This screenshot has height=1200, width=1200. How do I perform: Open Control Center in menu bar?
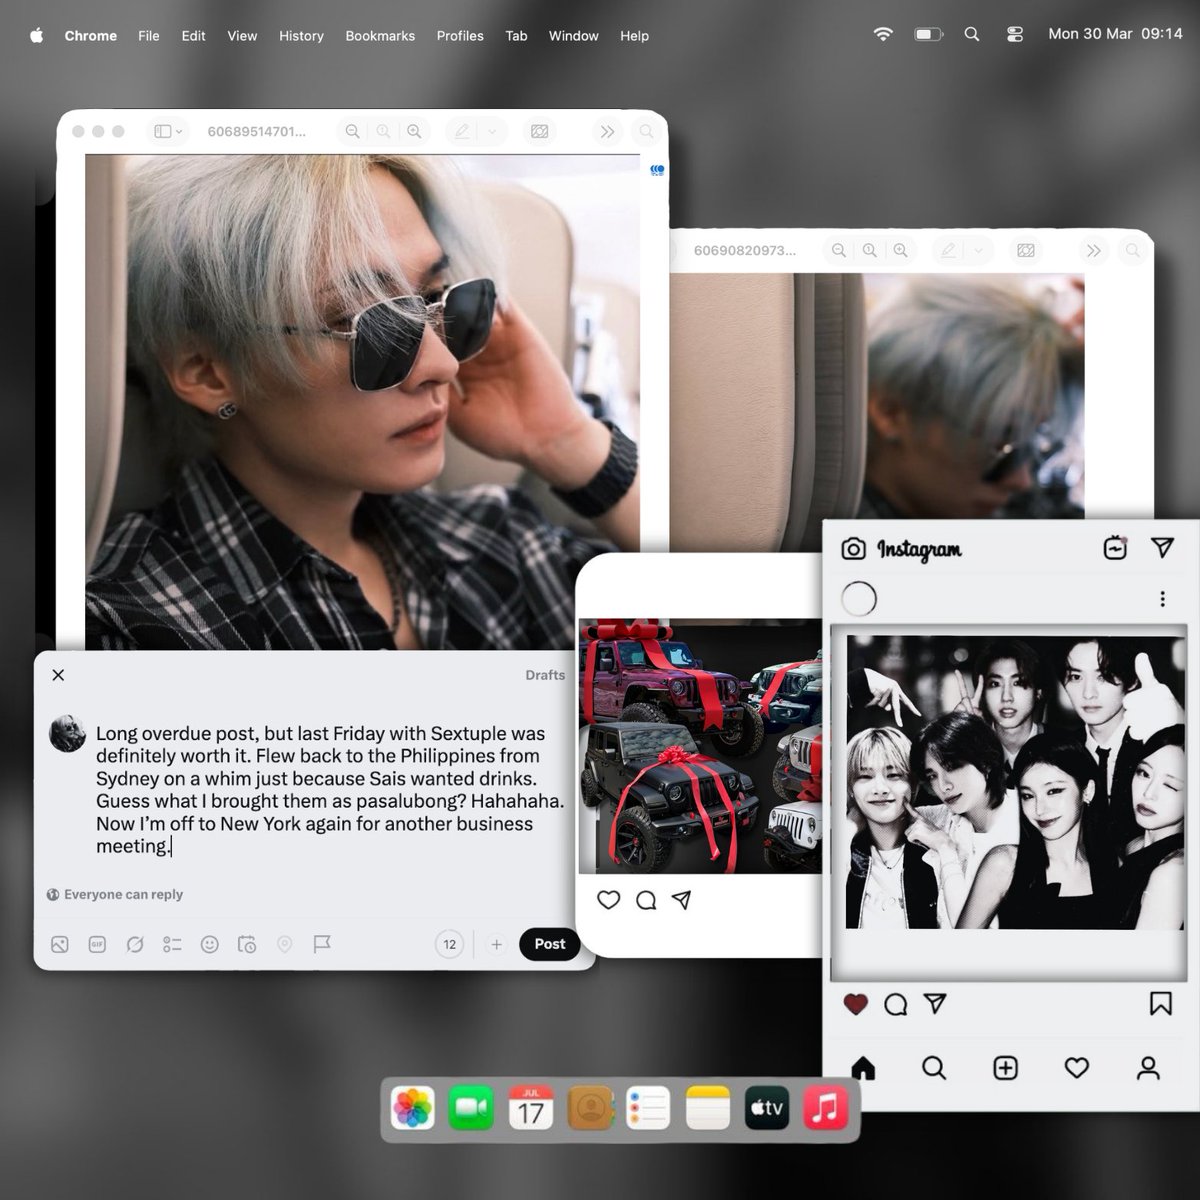click(x=1014, y=34)
